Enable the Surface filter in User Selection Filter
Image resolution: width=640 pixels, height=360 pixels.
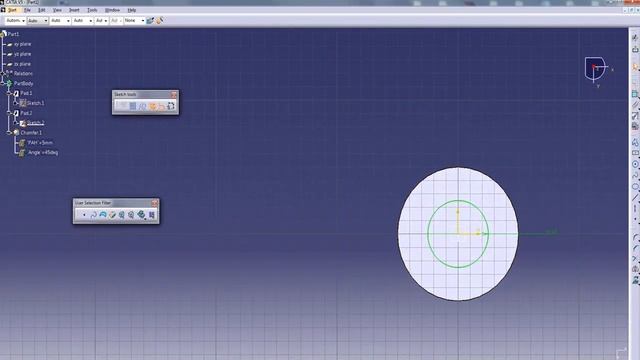(x=102, y=215)
